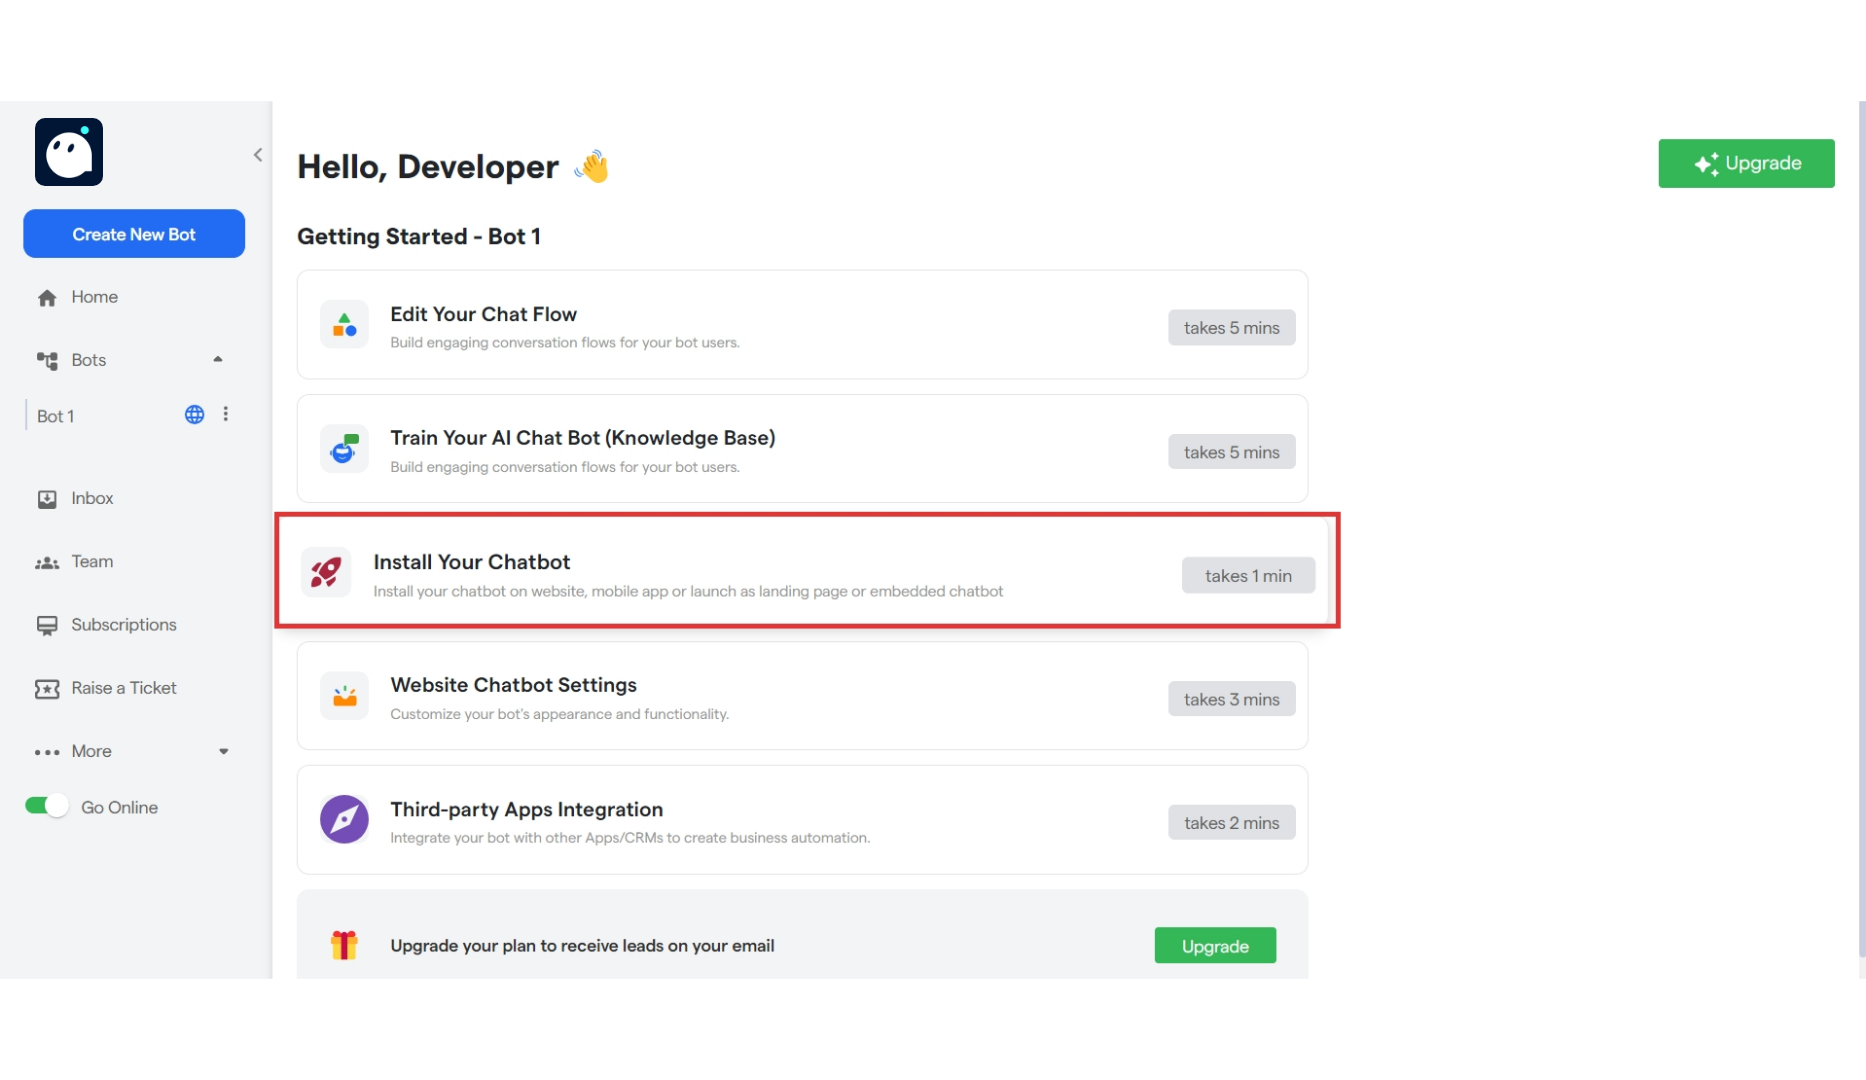Collapse the sidebar with the arrow chevron
The width and height of the screenshot is (1866, 1080).
coord(257,154)
